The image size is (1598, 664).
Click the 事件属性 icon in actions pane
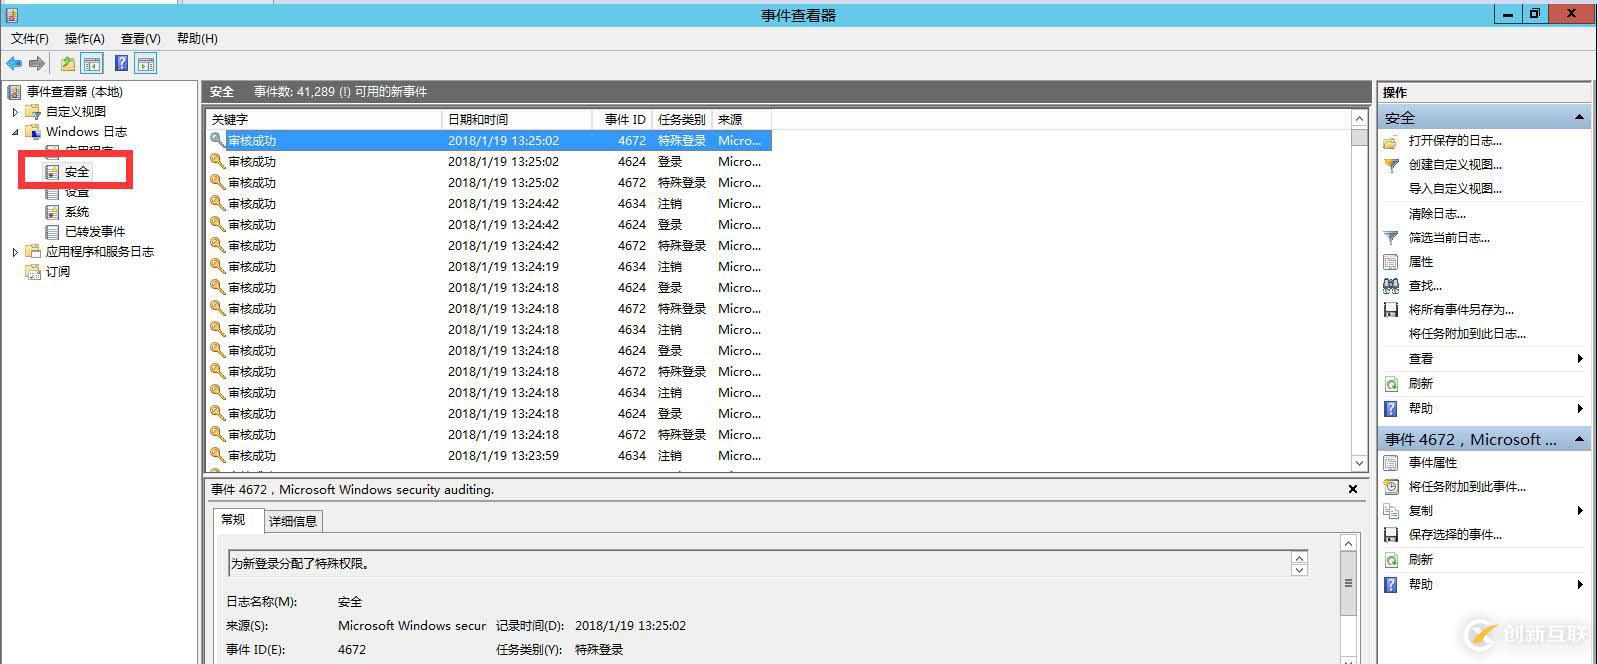click(1391, 463)
